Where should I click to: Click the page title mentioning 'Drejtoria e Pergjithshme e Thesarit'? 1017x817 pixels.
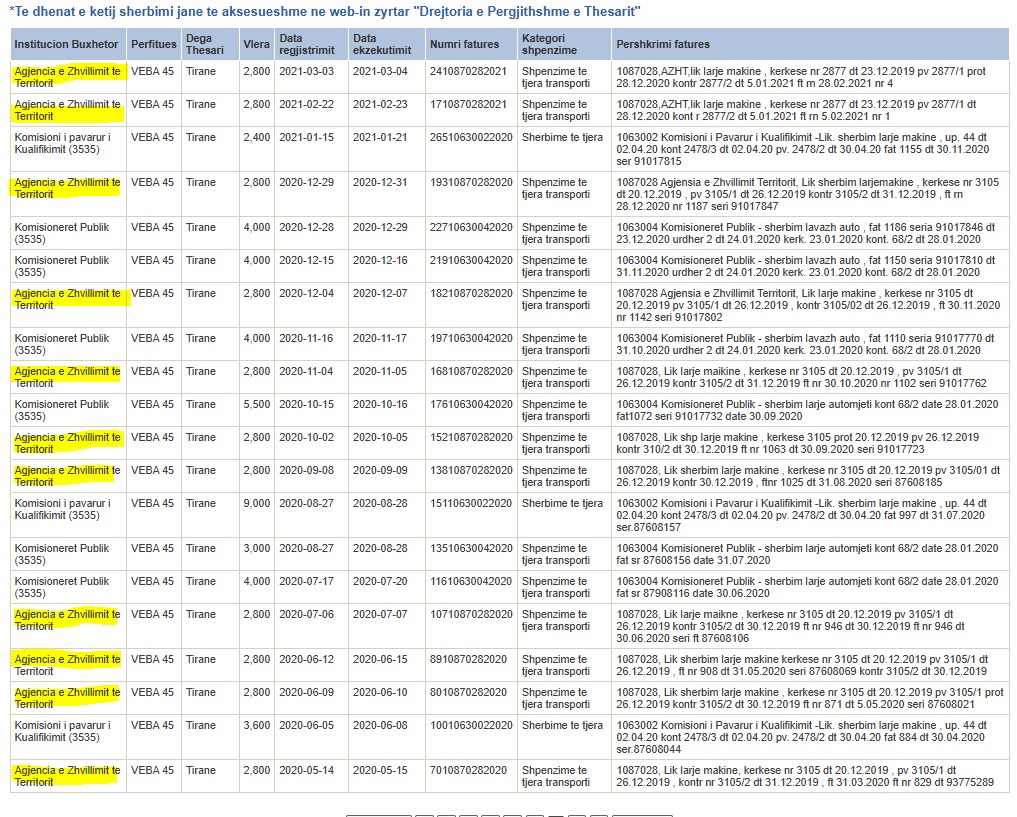(x=325, y=12)
